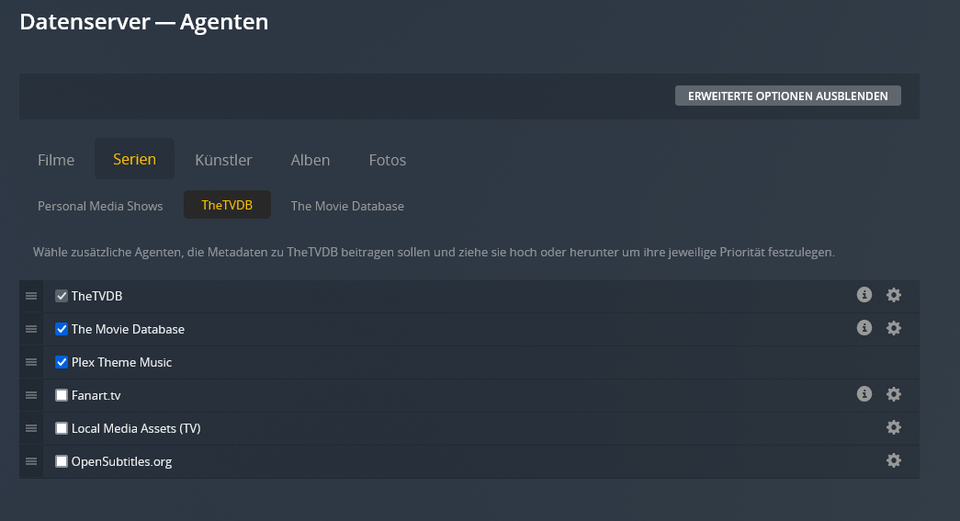This screenshot has width=960, height=521.
Task: Open OpenSubtitles.org settings gear
Action: 893,461
